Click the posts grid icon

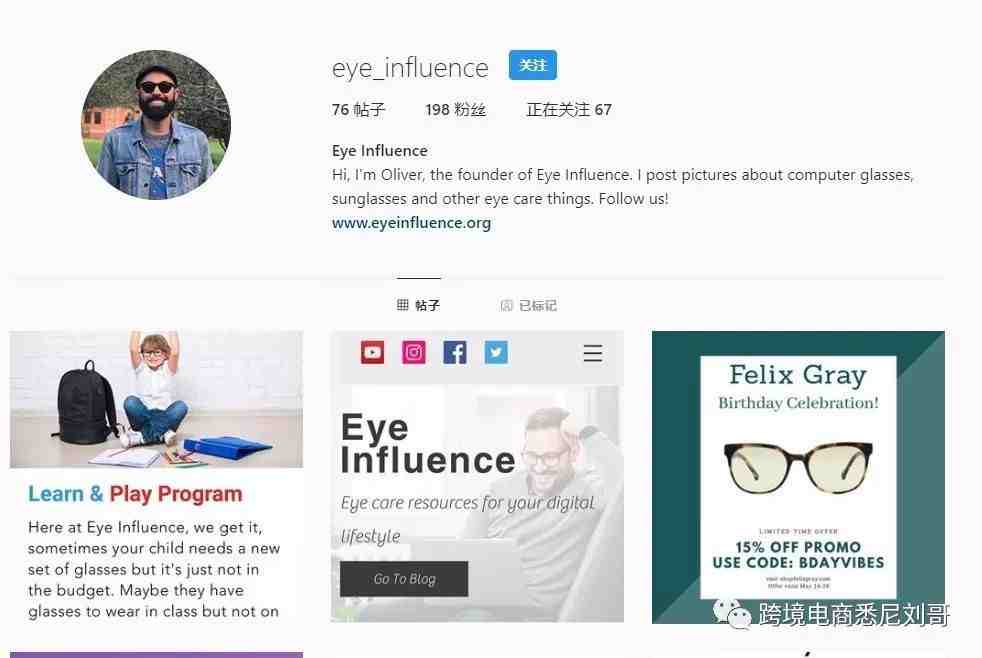[403, 305]
